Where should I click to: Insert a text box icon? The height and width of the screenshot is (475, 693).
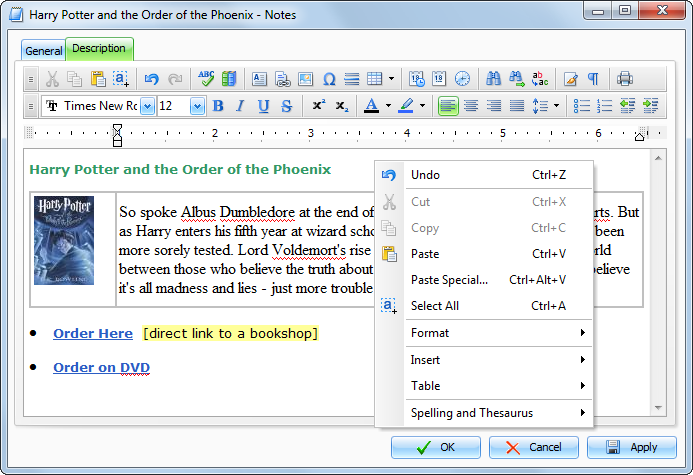pyautogui.click(x=259, y=79)
